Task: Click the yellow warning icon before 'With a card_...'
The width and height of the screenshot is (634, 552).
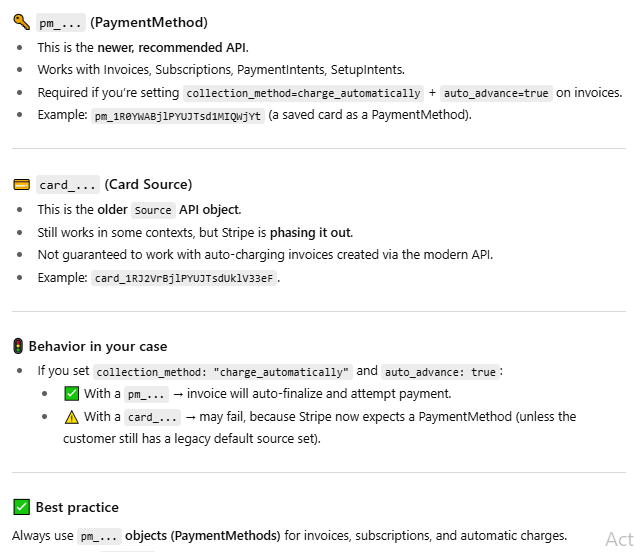Action: (71, 417)
